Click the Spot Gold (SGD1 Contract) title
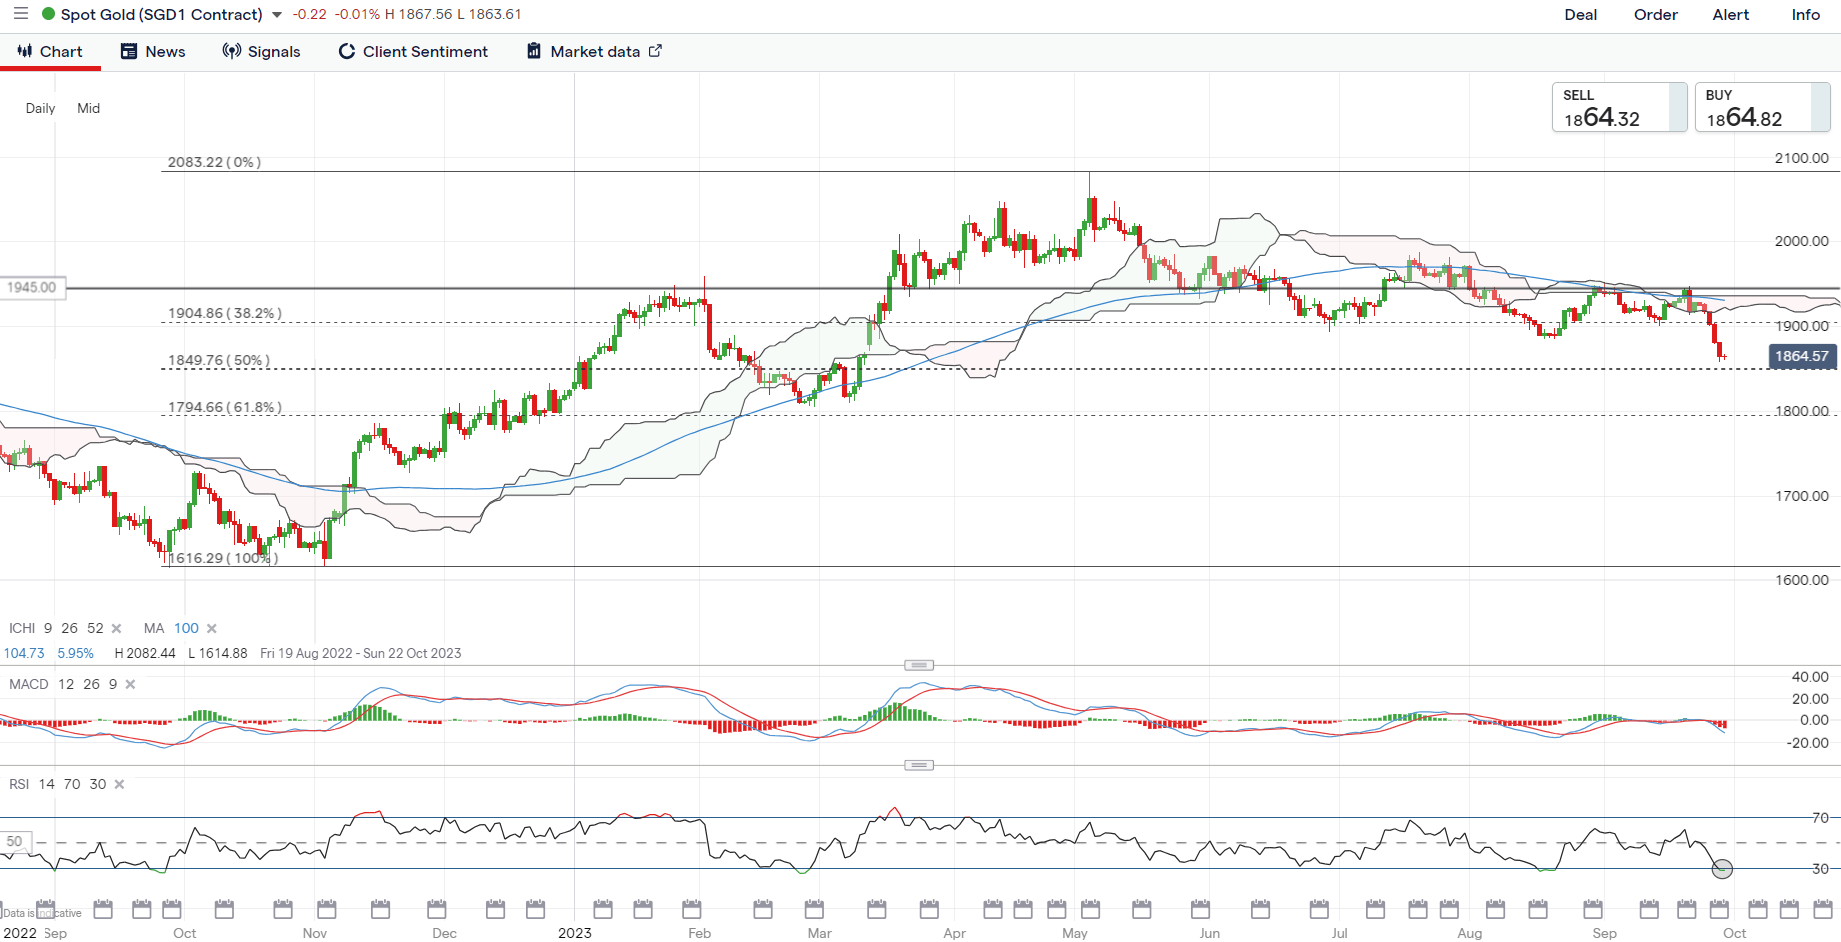Image resolution: width=1841 pixels, height=942 pixels. click(162, 15)
